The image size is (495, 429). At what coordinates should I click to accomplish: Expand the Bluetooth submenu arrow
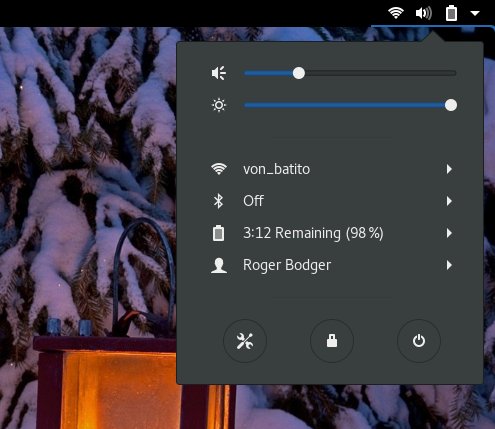(449, 201)
